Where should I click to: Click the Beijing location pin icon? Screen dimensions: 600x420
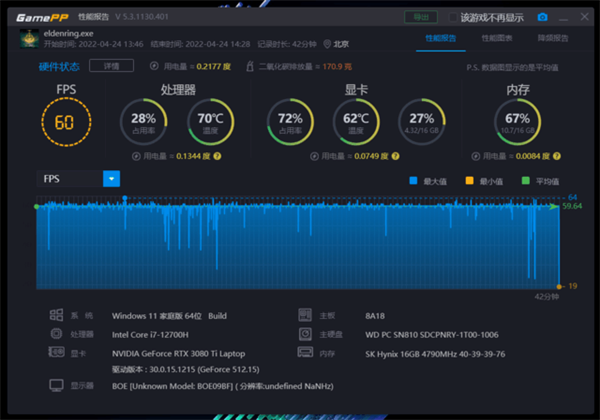[324, 43]
